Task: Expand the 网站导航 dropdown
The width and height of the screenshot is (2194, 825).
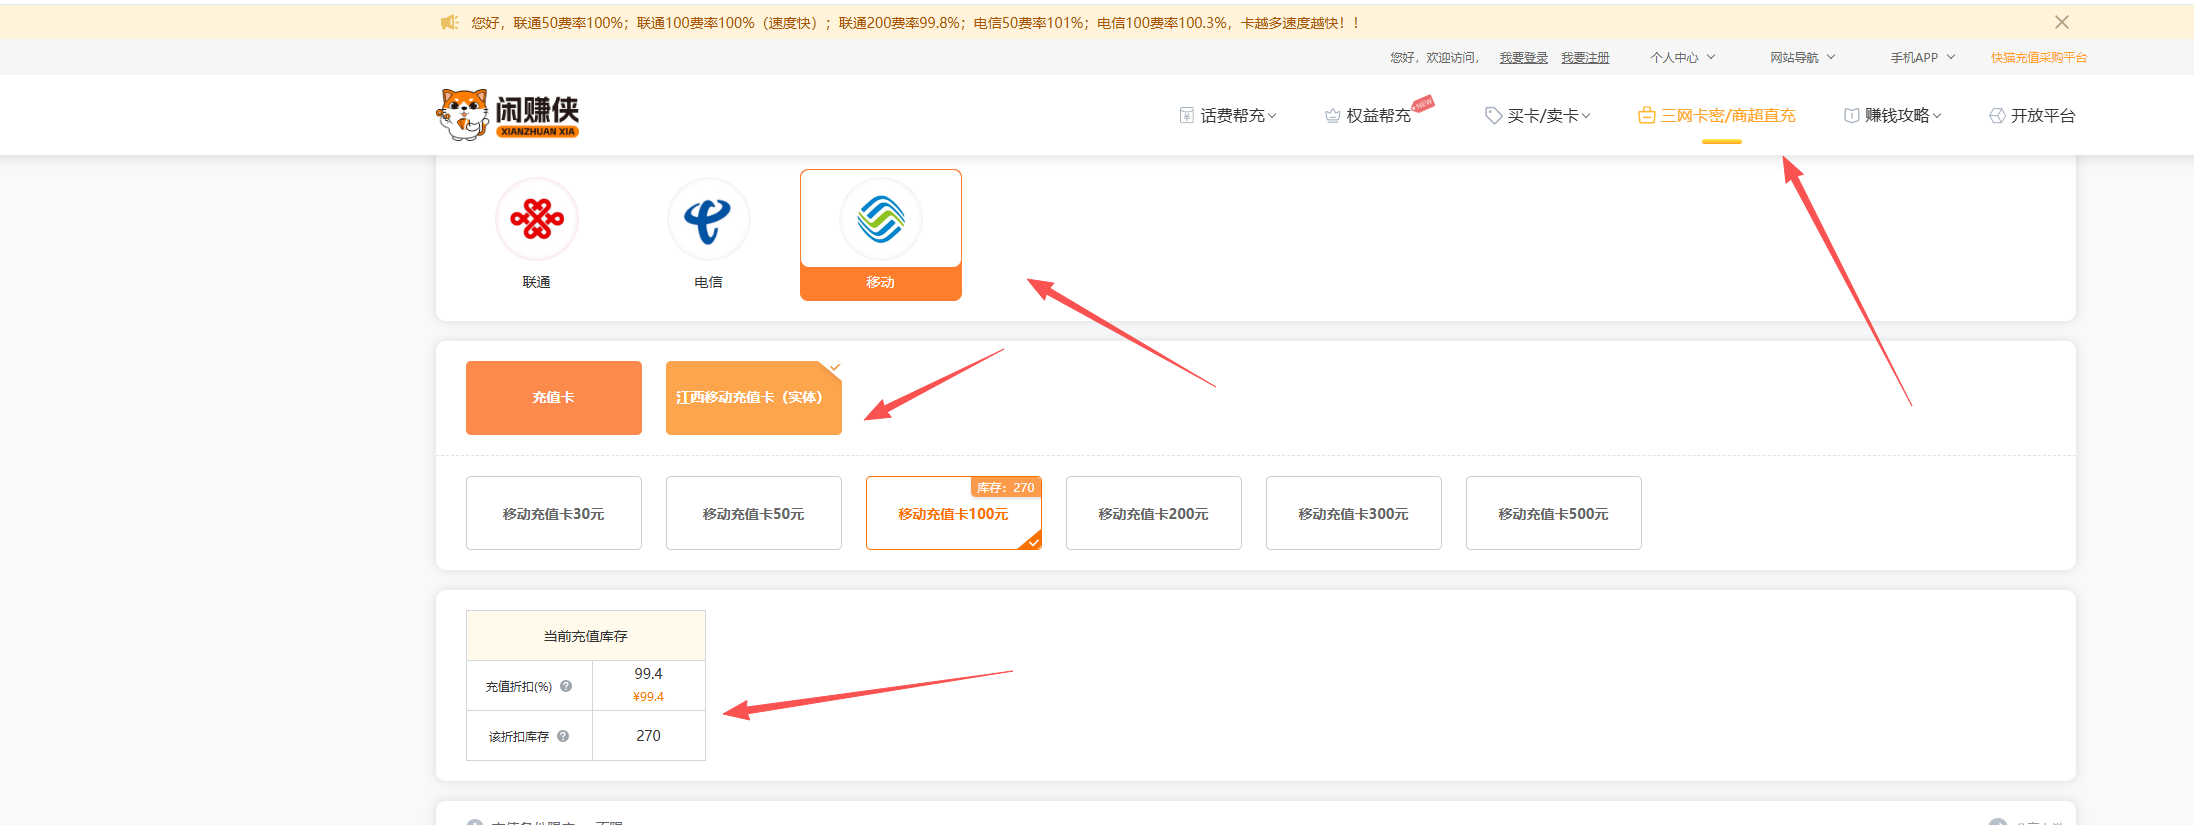Action: point(1803,58)
